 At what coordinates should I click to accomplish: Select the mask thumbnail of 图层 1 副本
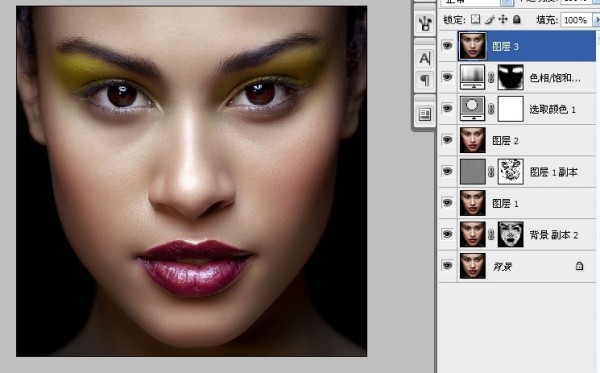tap(510, 172)
